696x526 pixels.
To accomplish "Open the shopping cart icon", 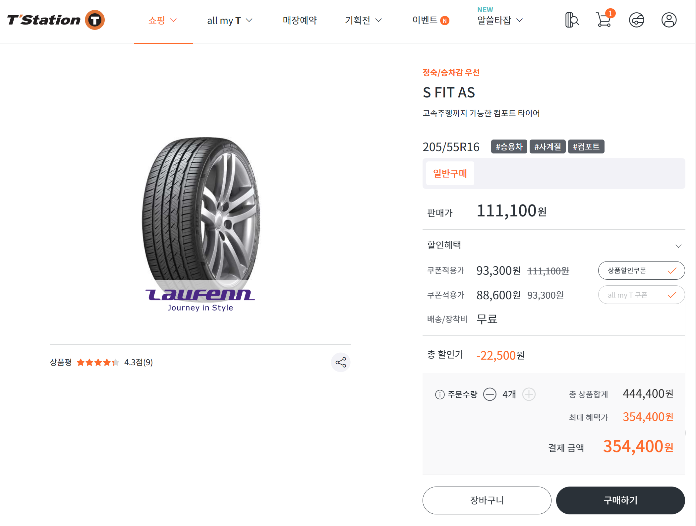I will 604,20.
